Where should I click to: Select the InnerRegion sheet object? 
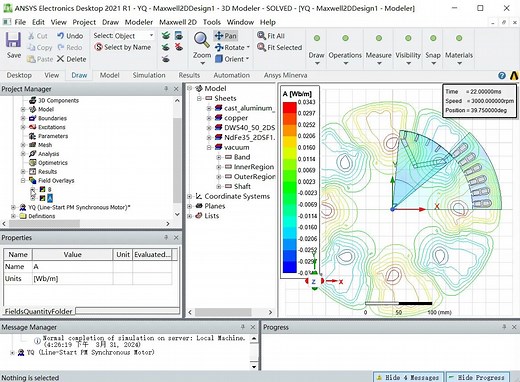click(x=254, y=167)
